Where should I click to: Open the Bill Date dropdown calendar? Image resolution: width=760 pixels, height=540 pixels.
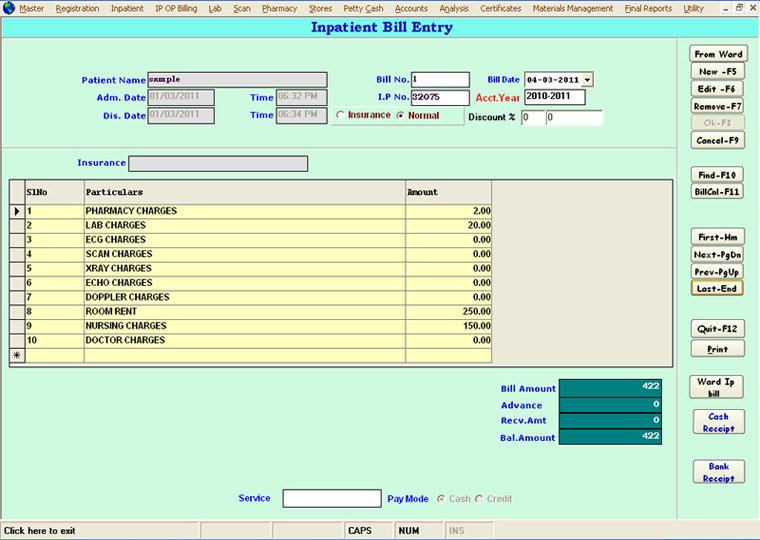tap(586, 80)
